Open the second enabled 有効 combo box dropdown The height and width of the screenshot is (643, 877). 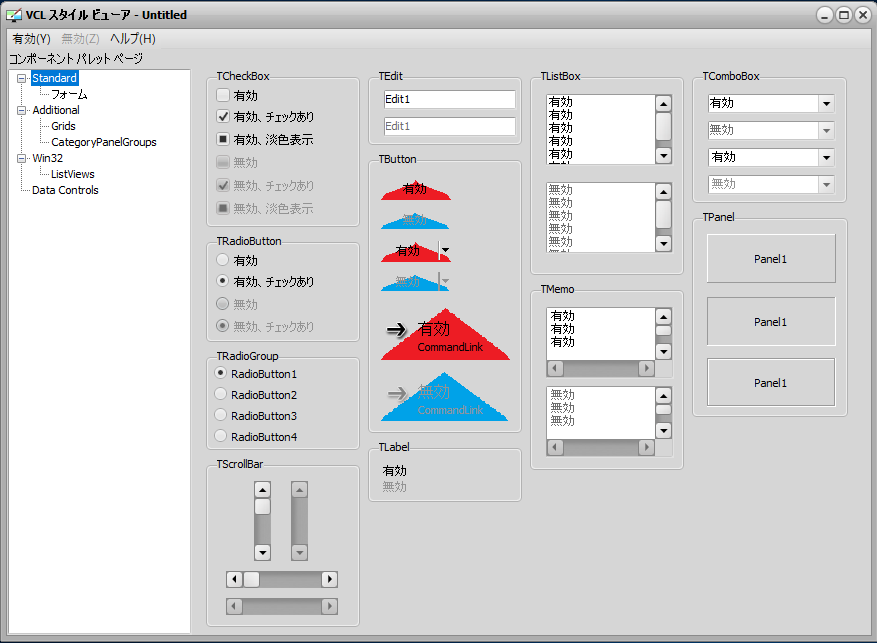826,158
